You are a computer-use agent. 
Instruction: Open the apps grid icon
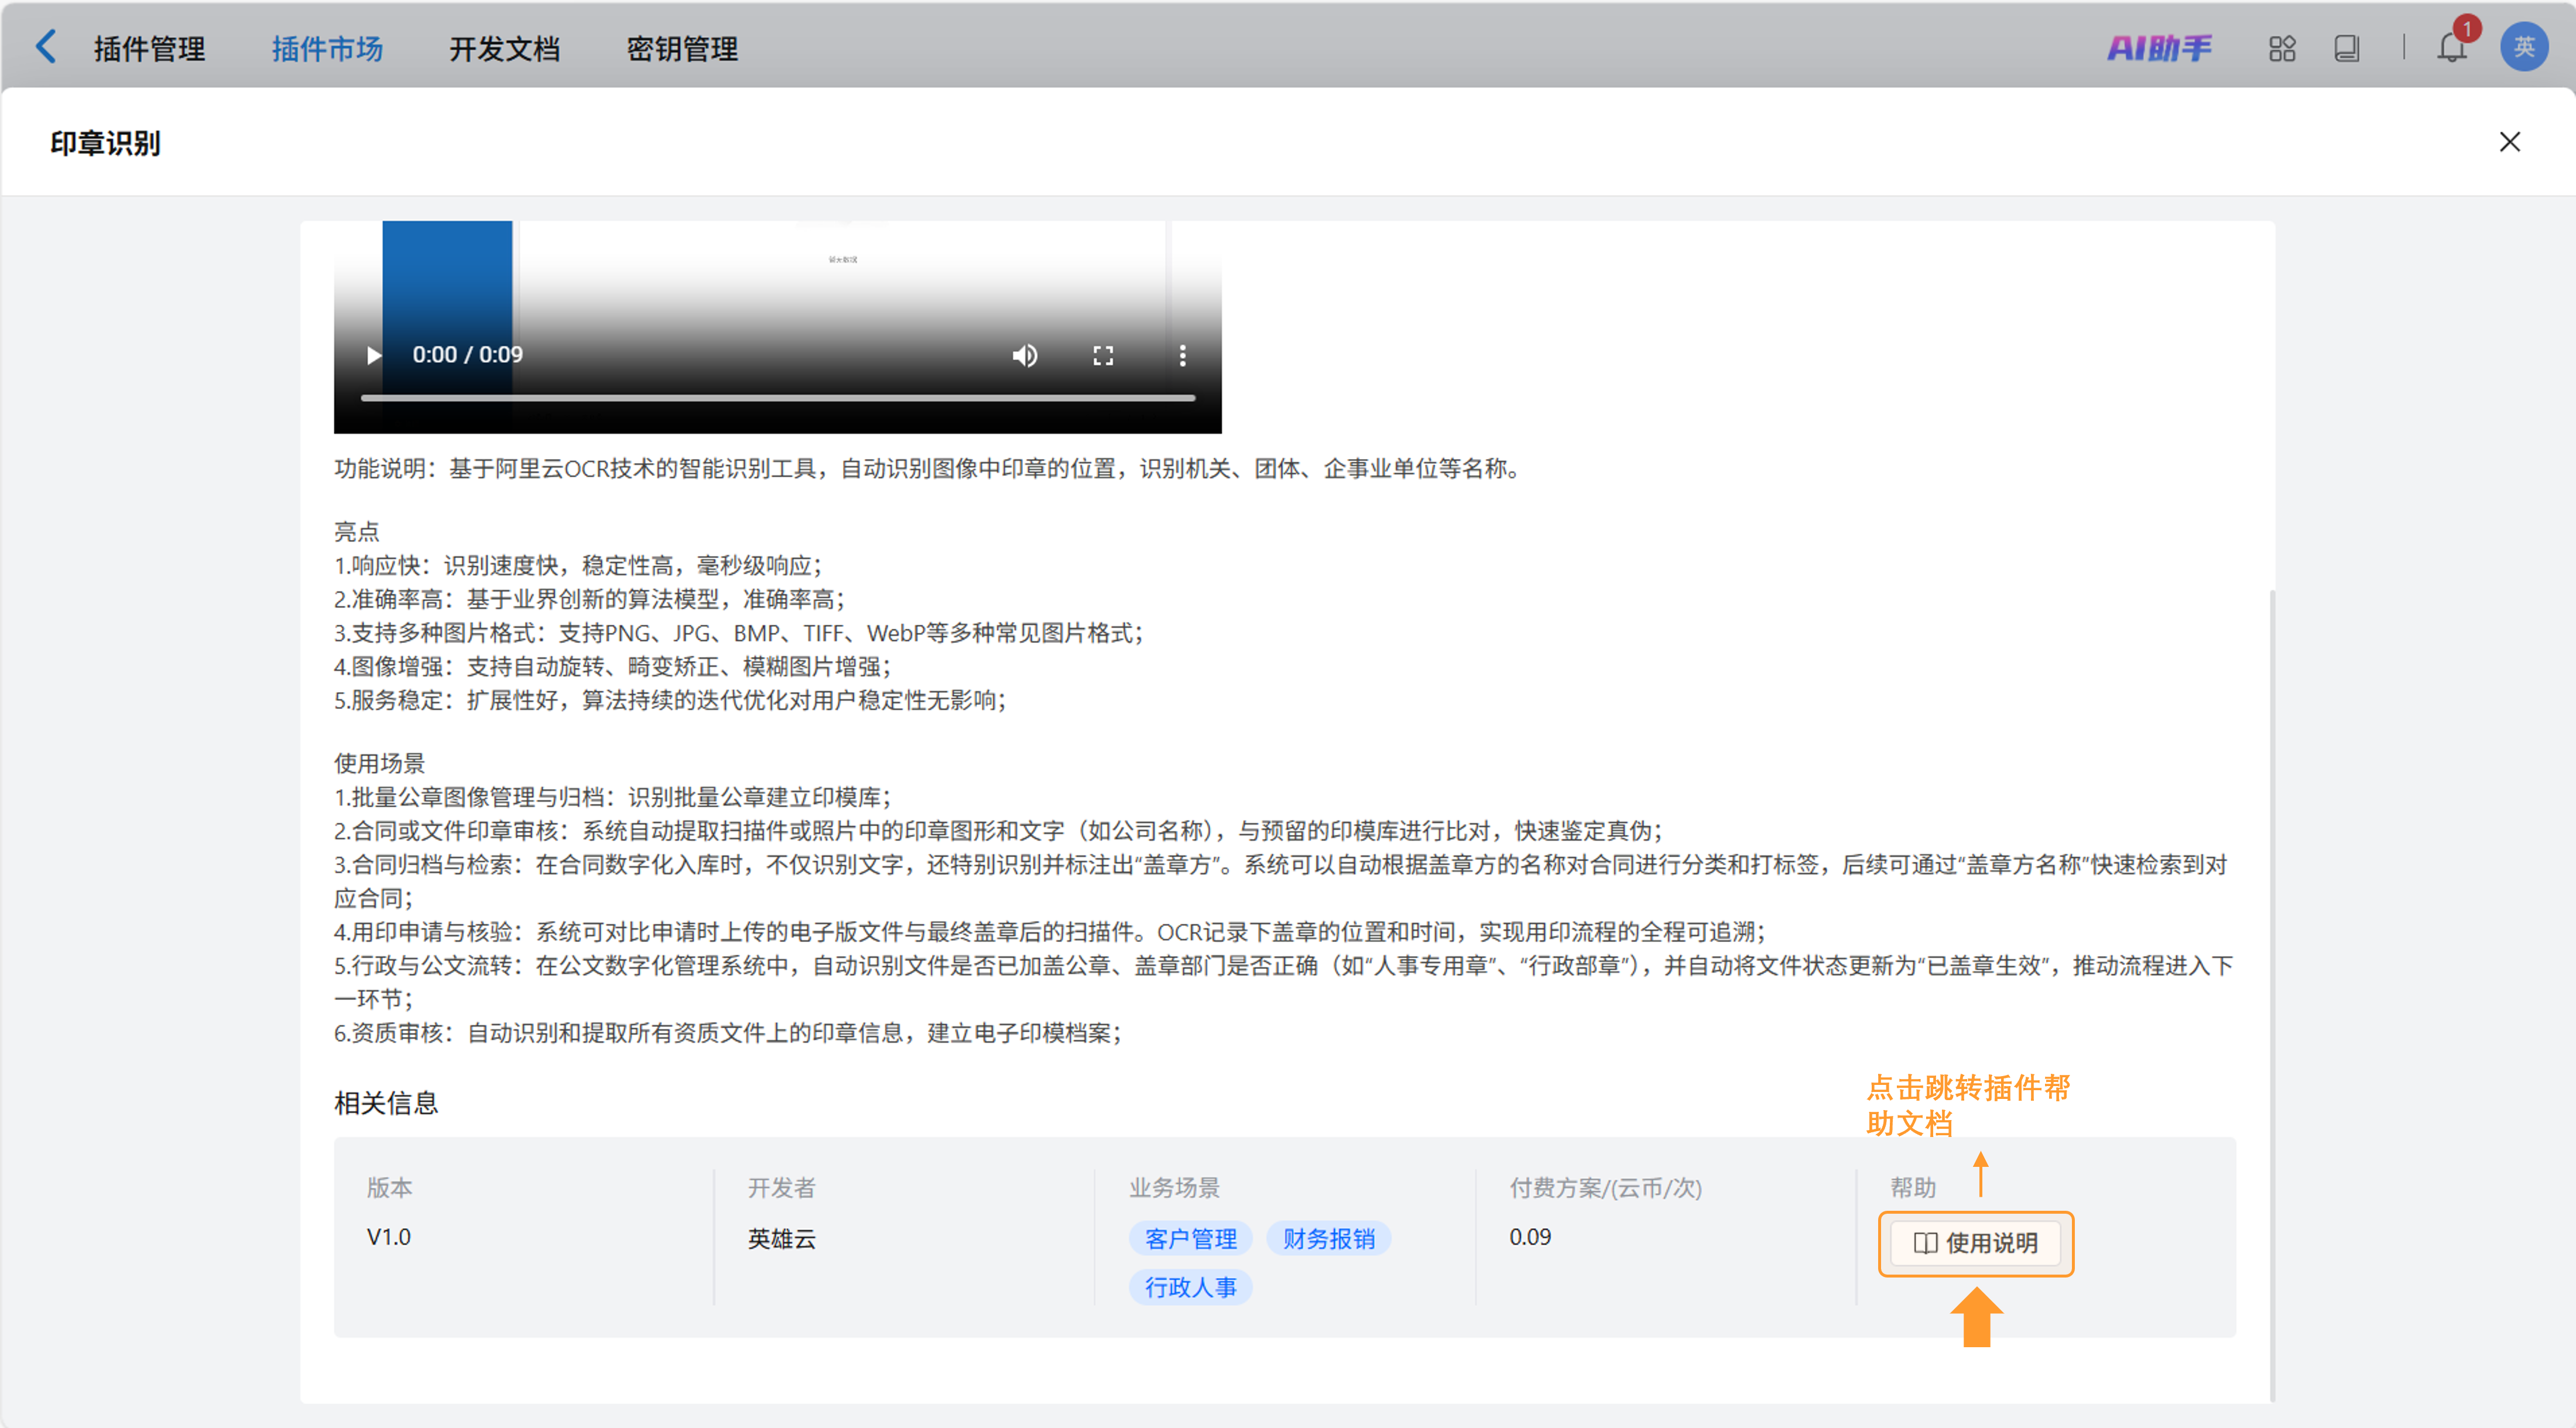point(2282,48)
